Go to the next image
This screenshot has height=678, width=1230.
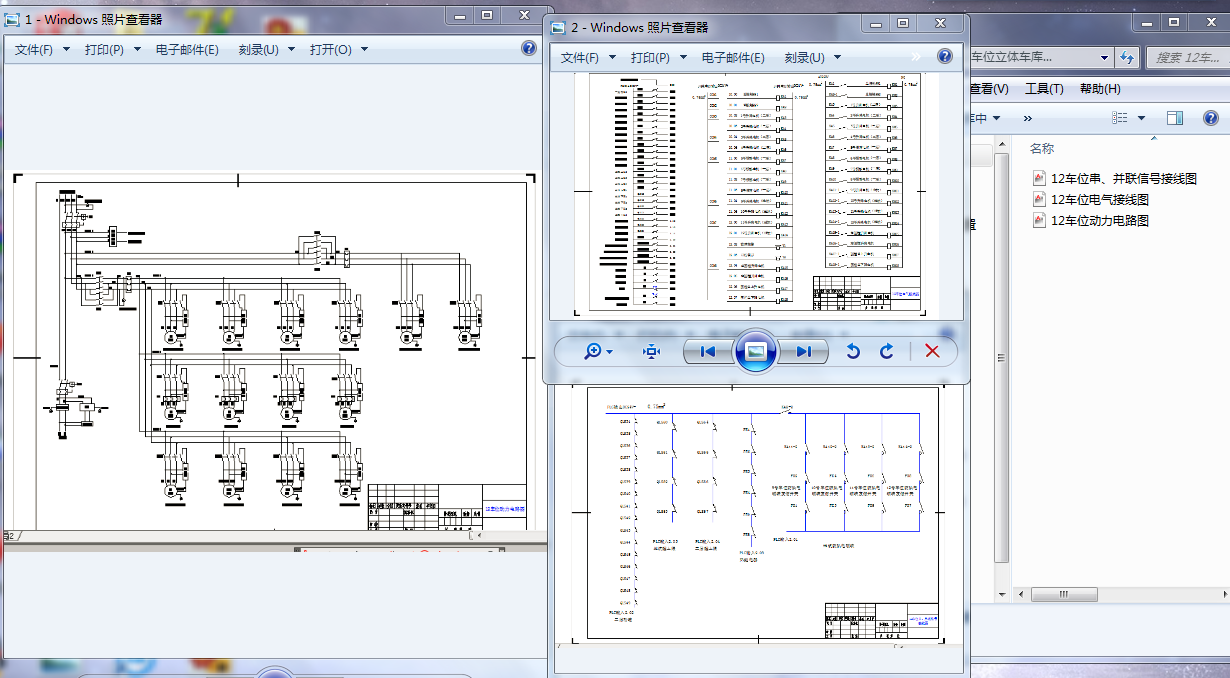click(x=804, y=351)
